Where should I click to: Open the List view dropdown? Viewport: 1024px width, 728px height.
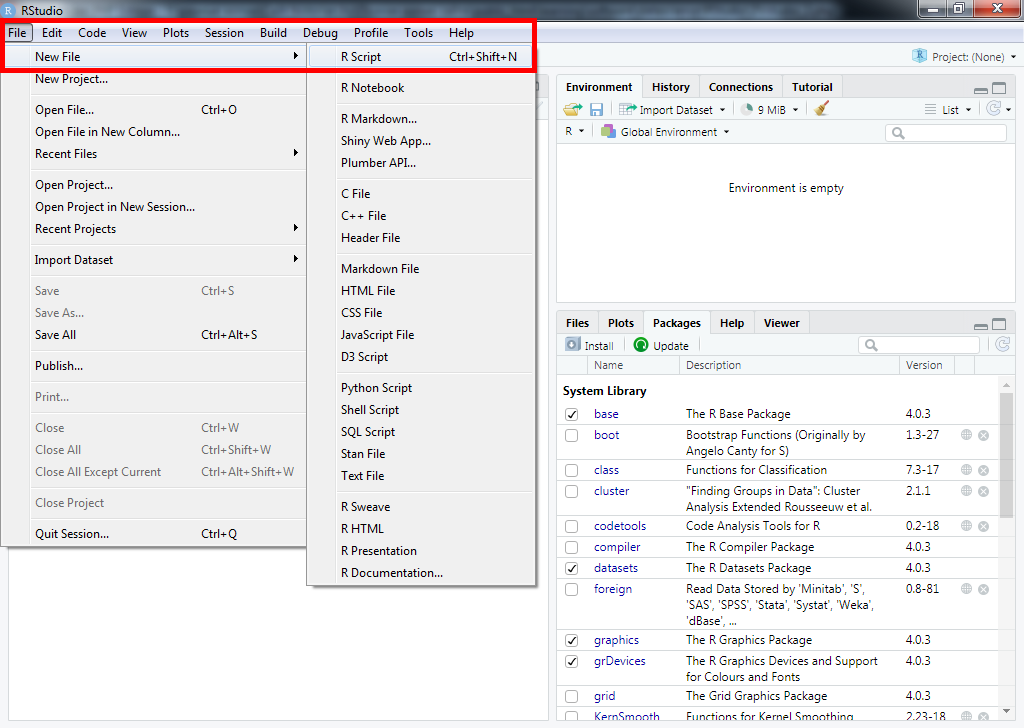948,110
